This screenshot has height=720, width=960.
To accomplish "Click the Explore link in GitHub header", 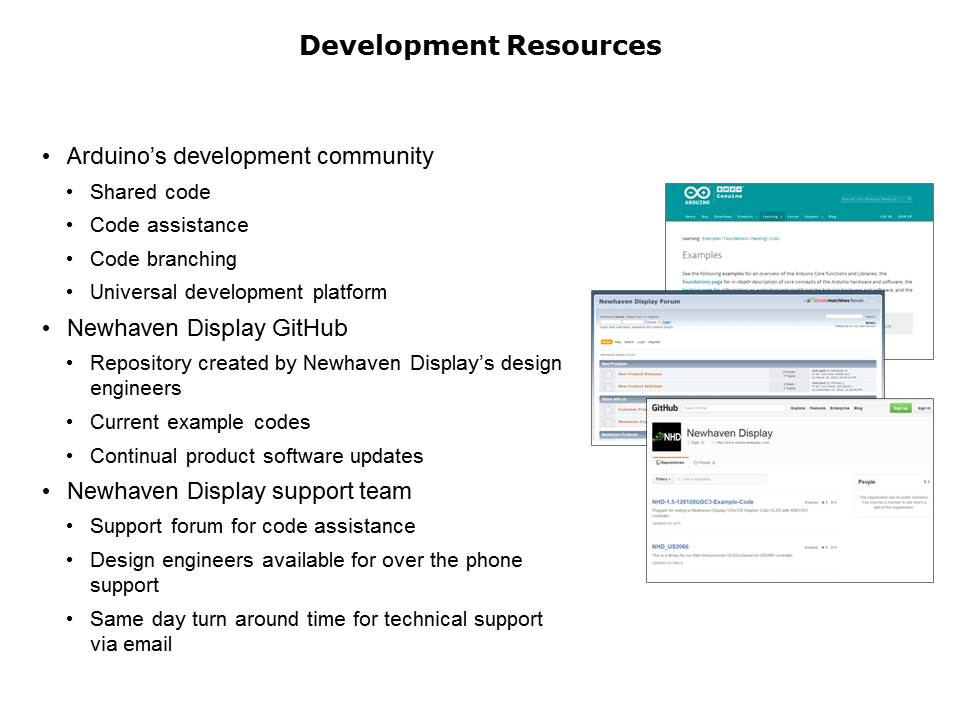I will click(798, 408).
